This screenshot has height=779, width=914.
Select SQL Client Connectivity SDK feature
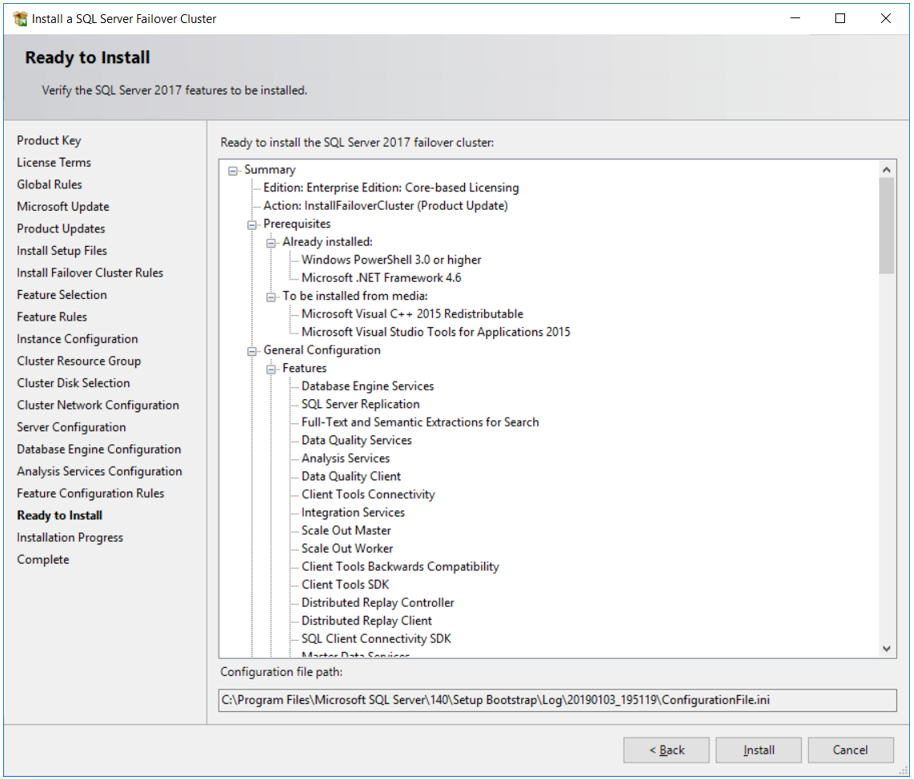click(x=377, y=639)
